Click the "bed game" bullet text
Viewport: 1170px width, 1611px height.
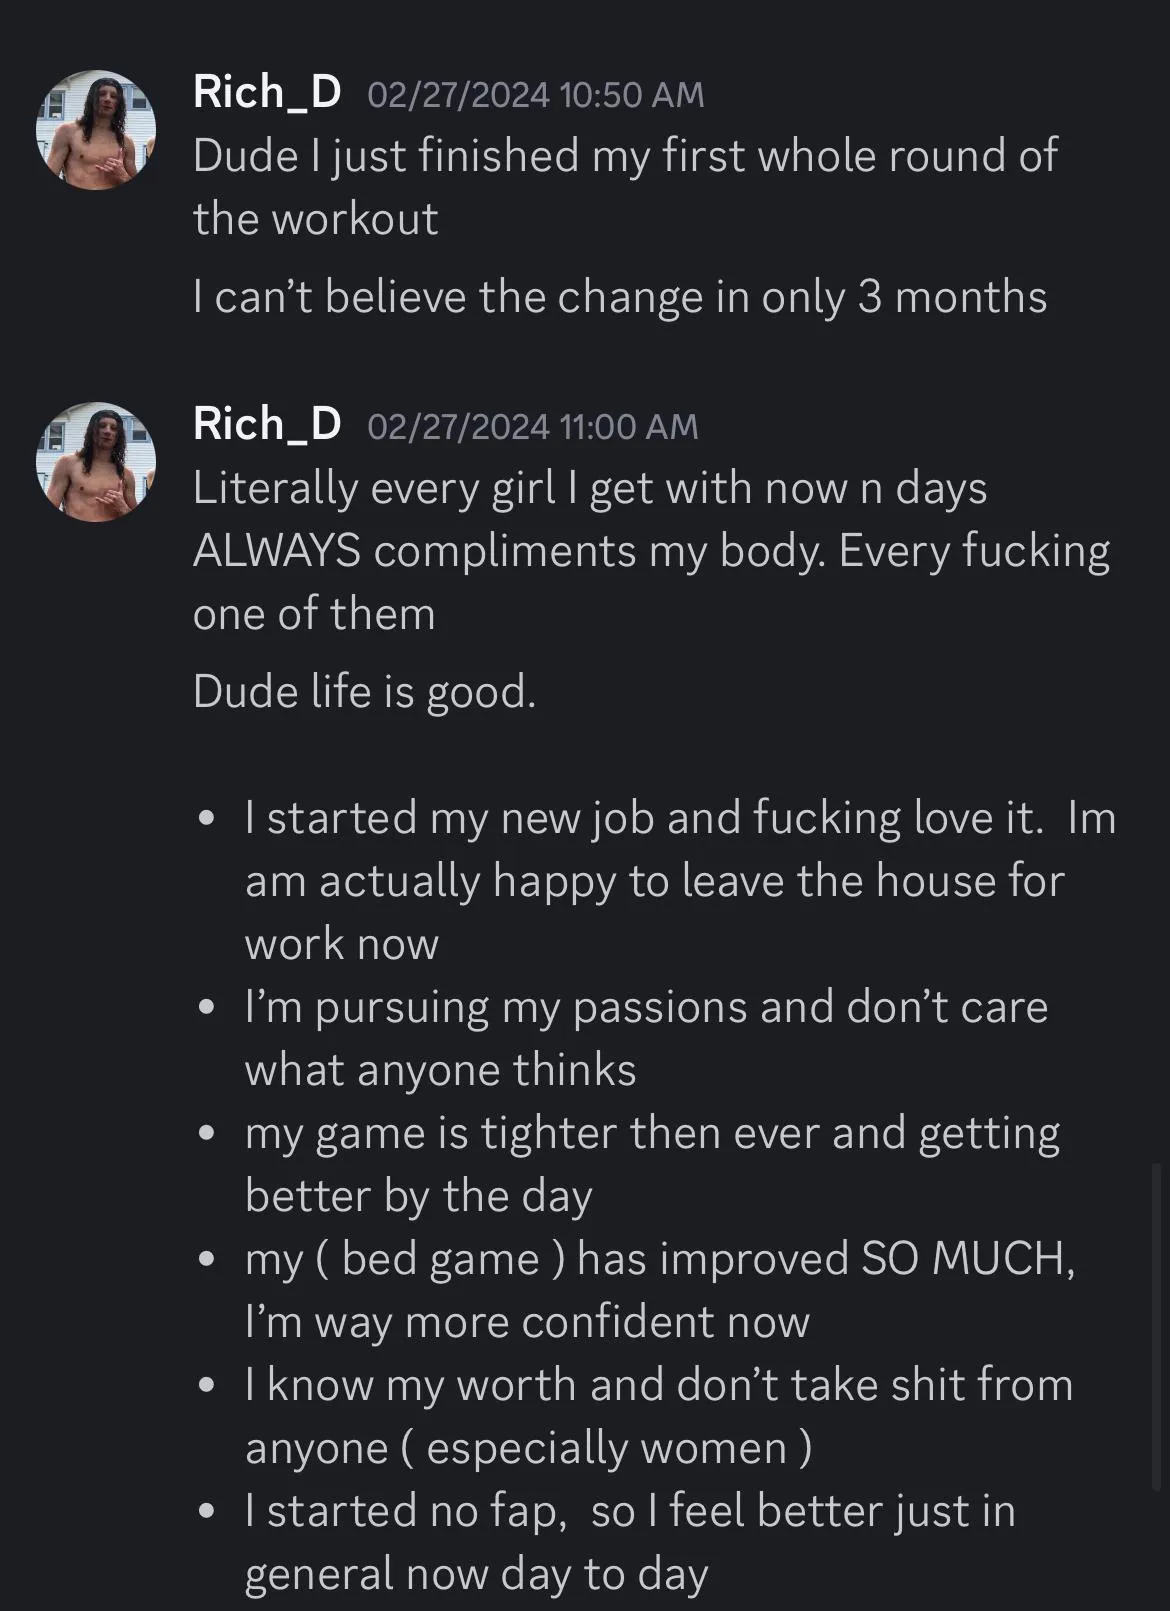point(660,1289)
